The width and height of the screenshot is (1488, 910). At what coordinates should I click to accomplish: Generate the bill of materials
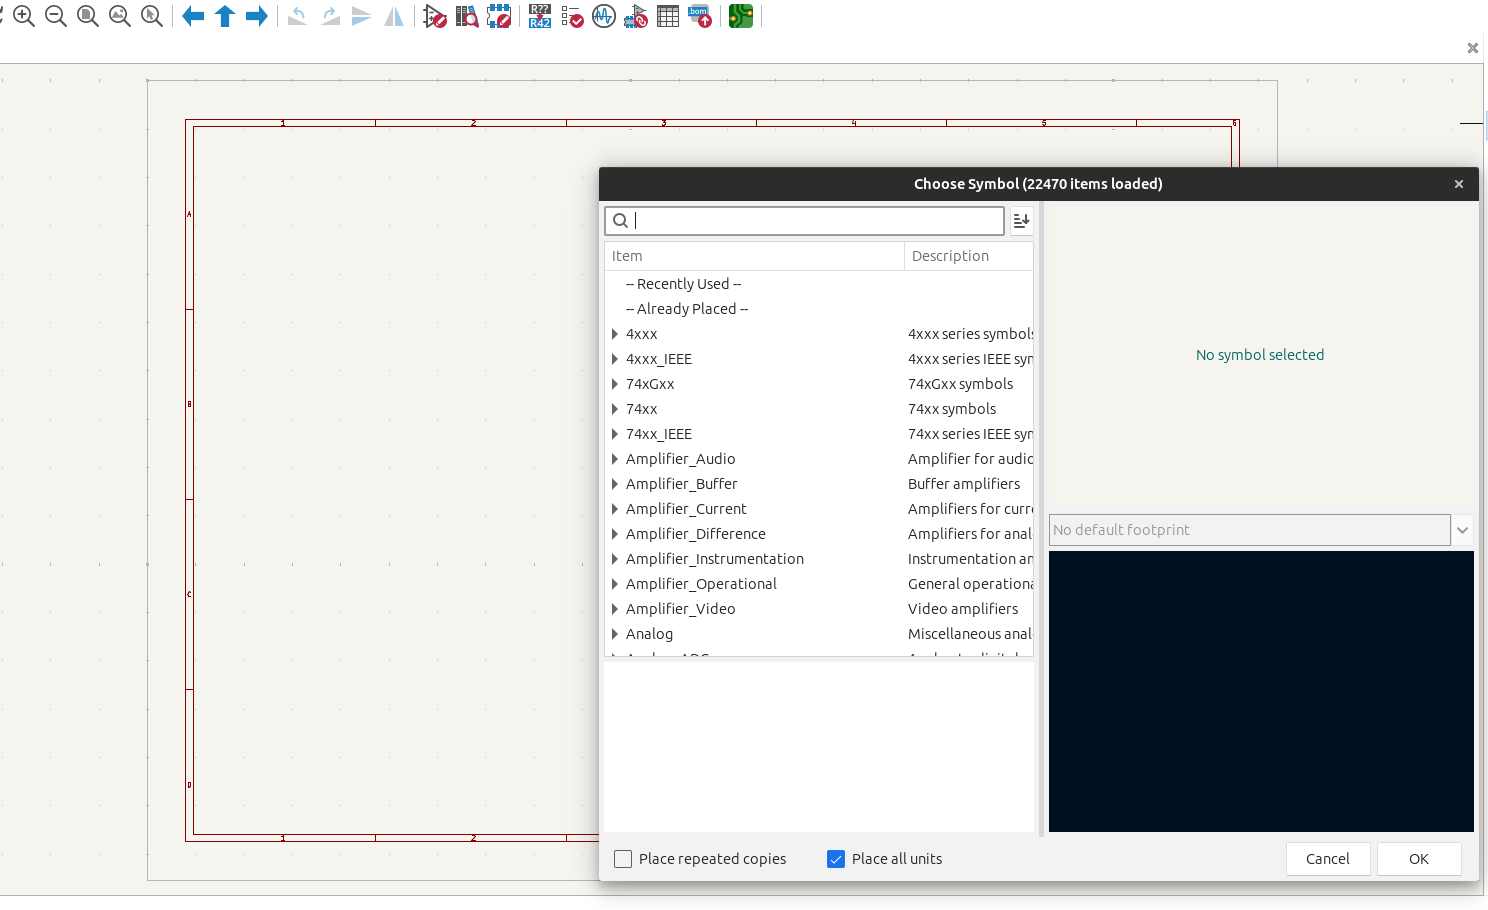click(x=700, y=17)
